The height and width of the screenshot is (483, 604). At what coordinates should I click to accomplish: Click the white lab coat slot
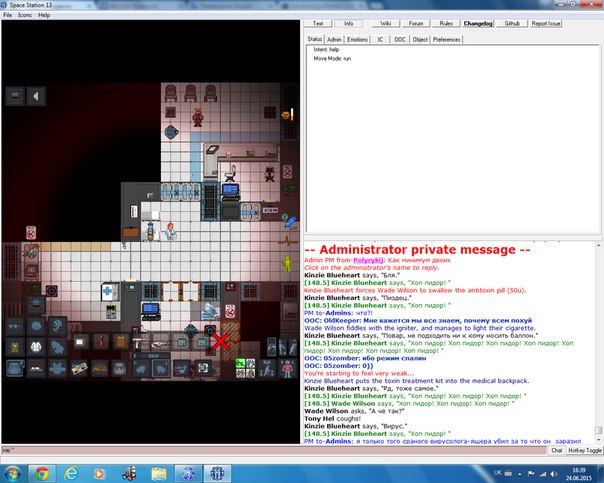point(37,347)
